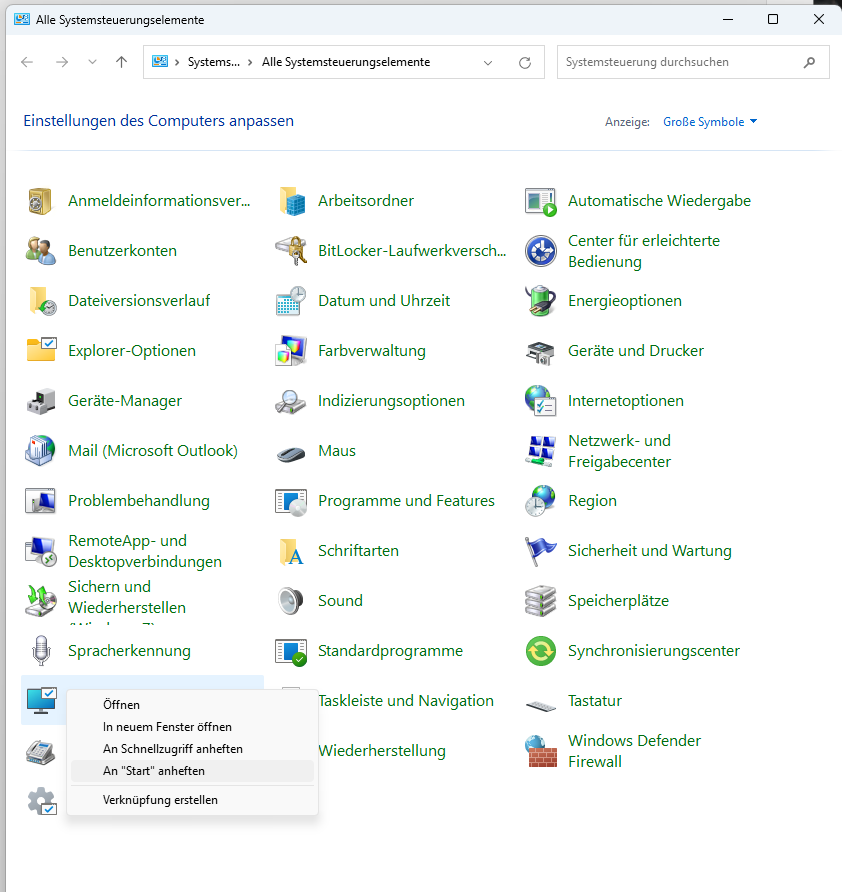Open the Geräte-Manager
842x892 pixels.
point(122,400)
